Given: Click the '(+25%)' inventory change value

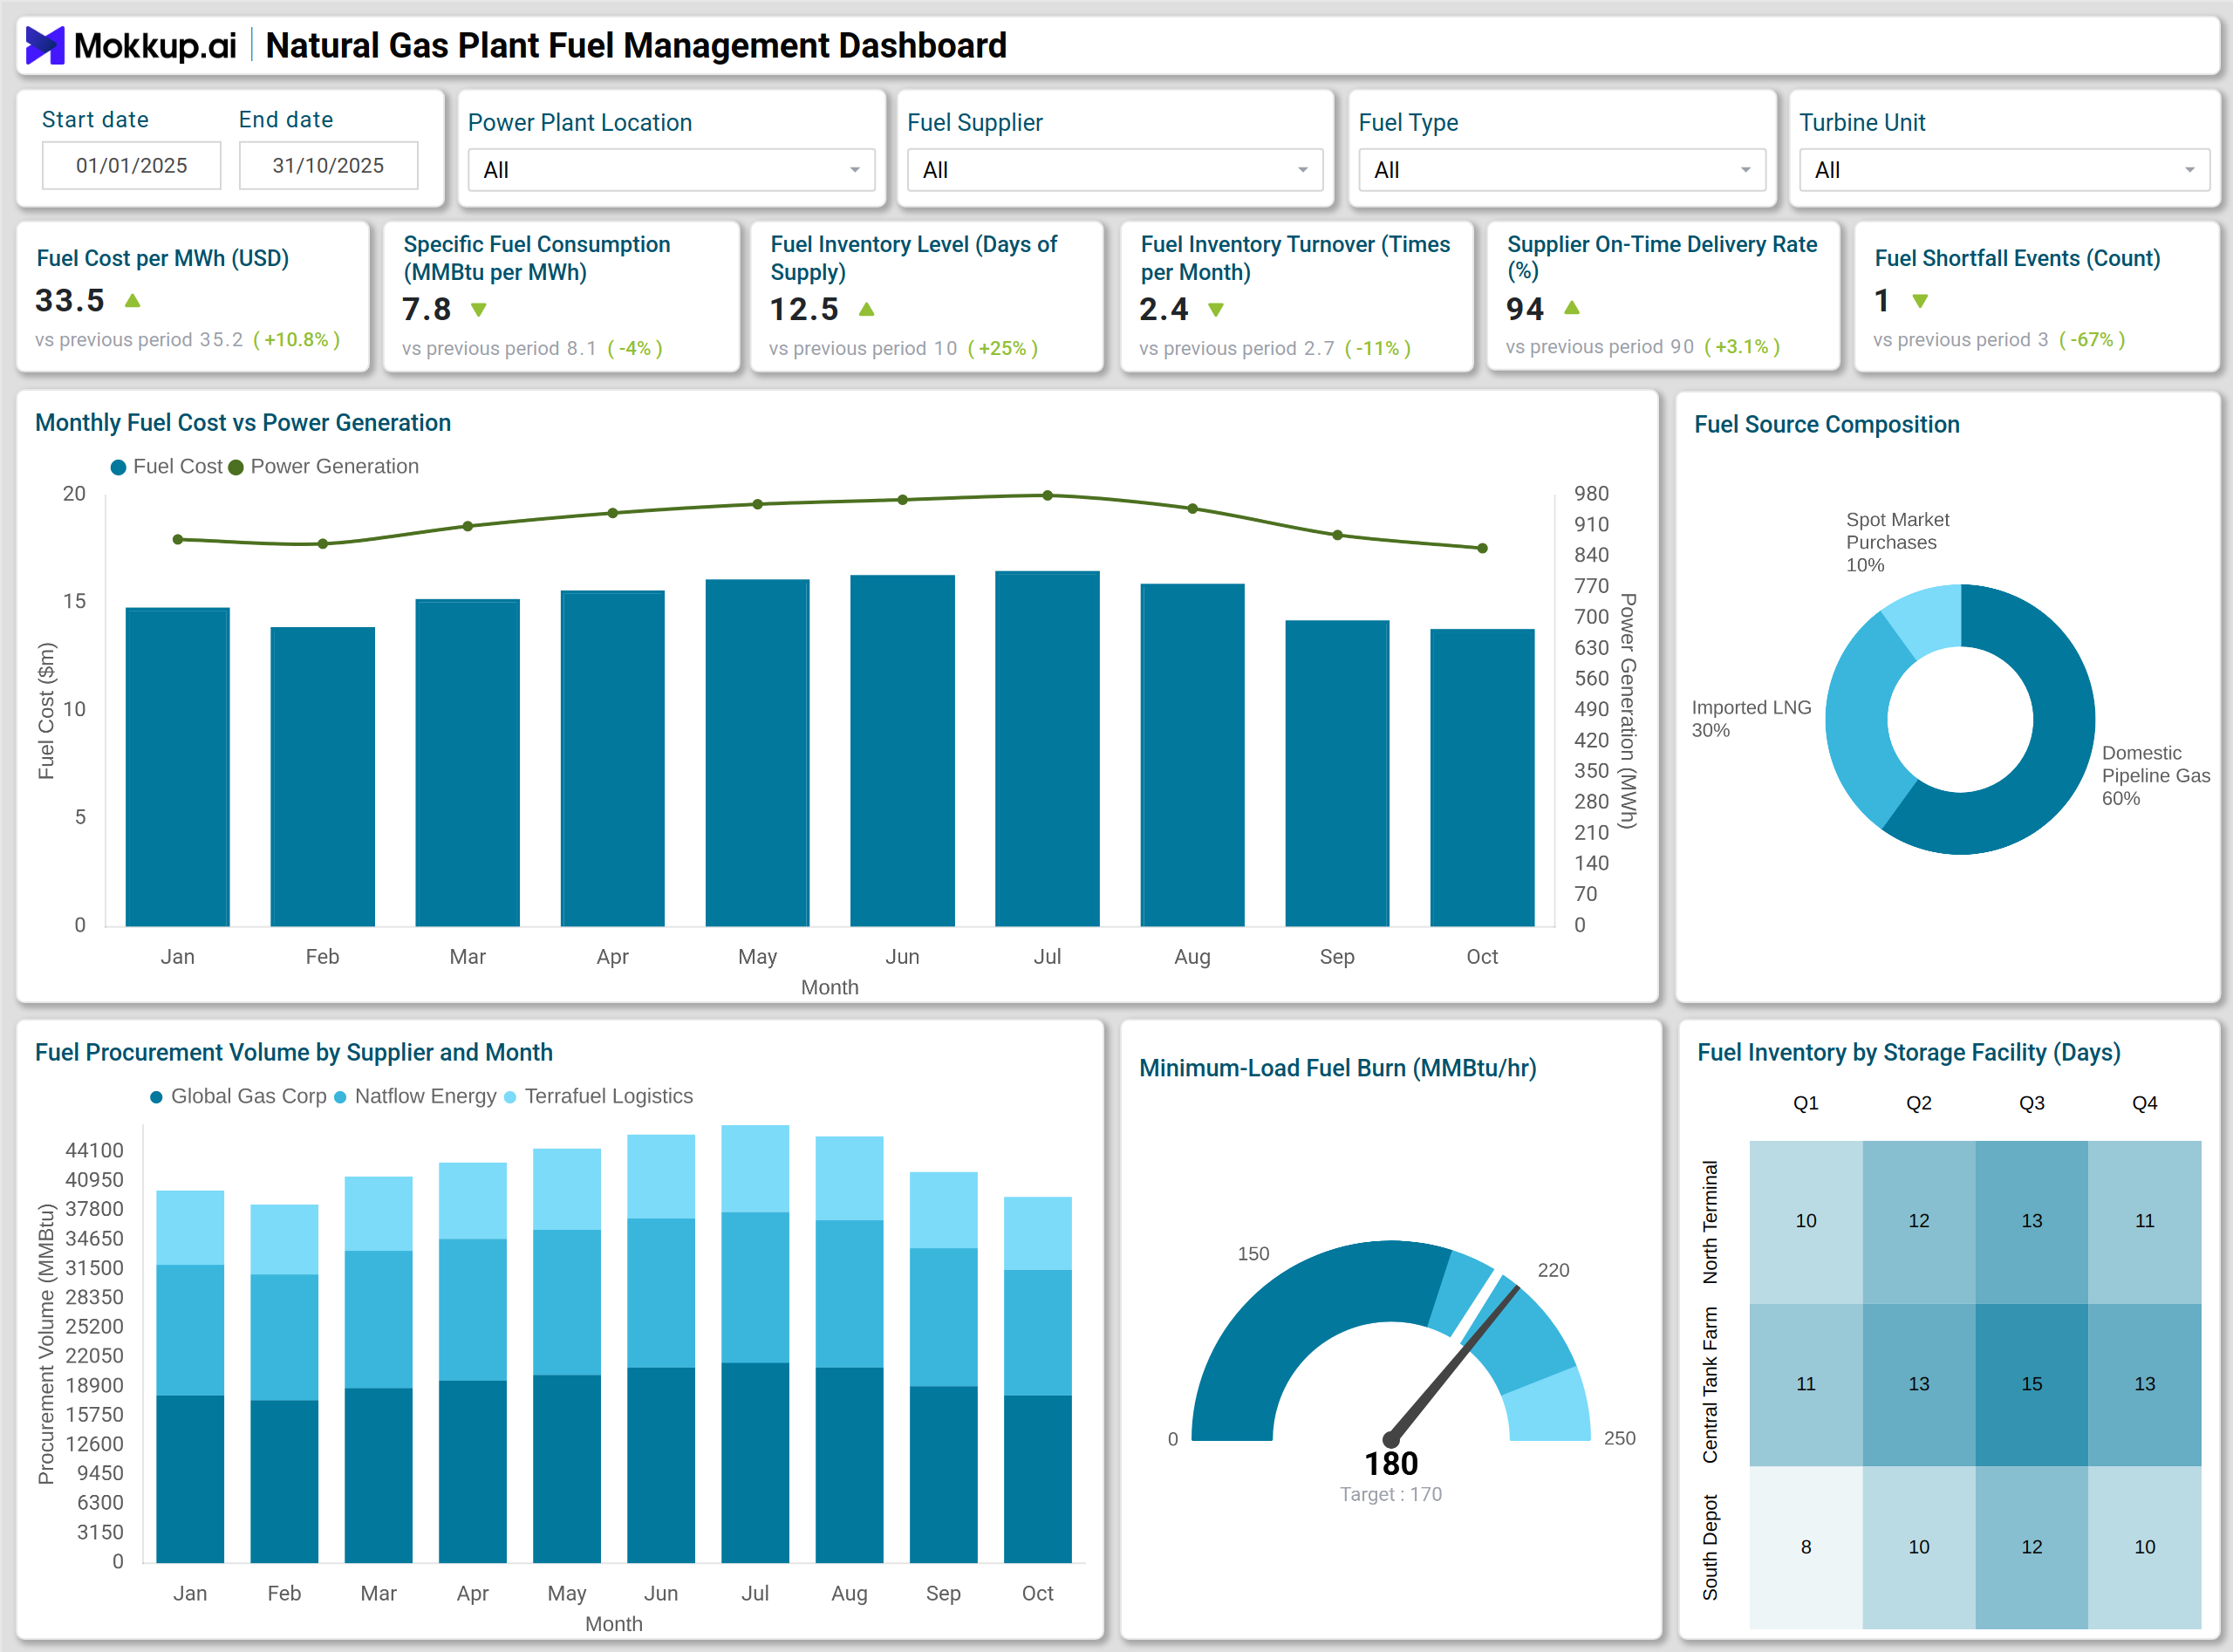Looking at the screenshot, I should (x=1003, y=349).
